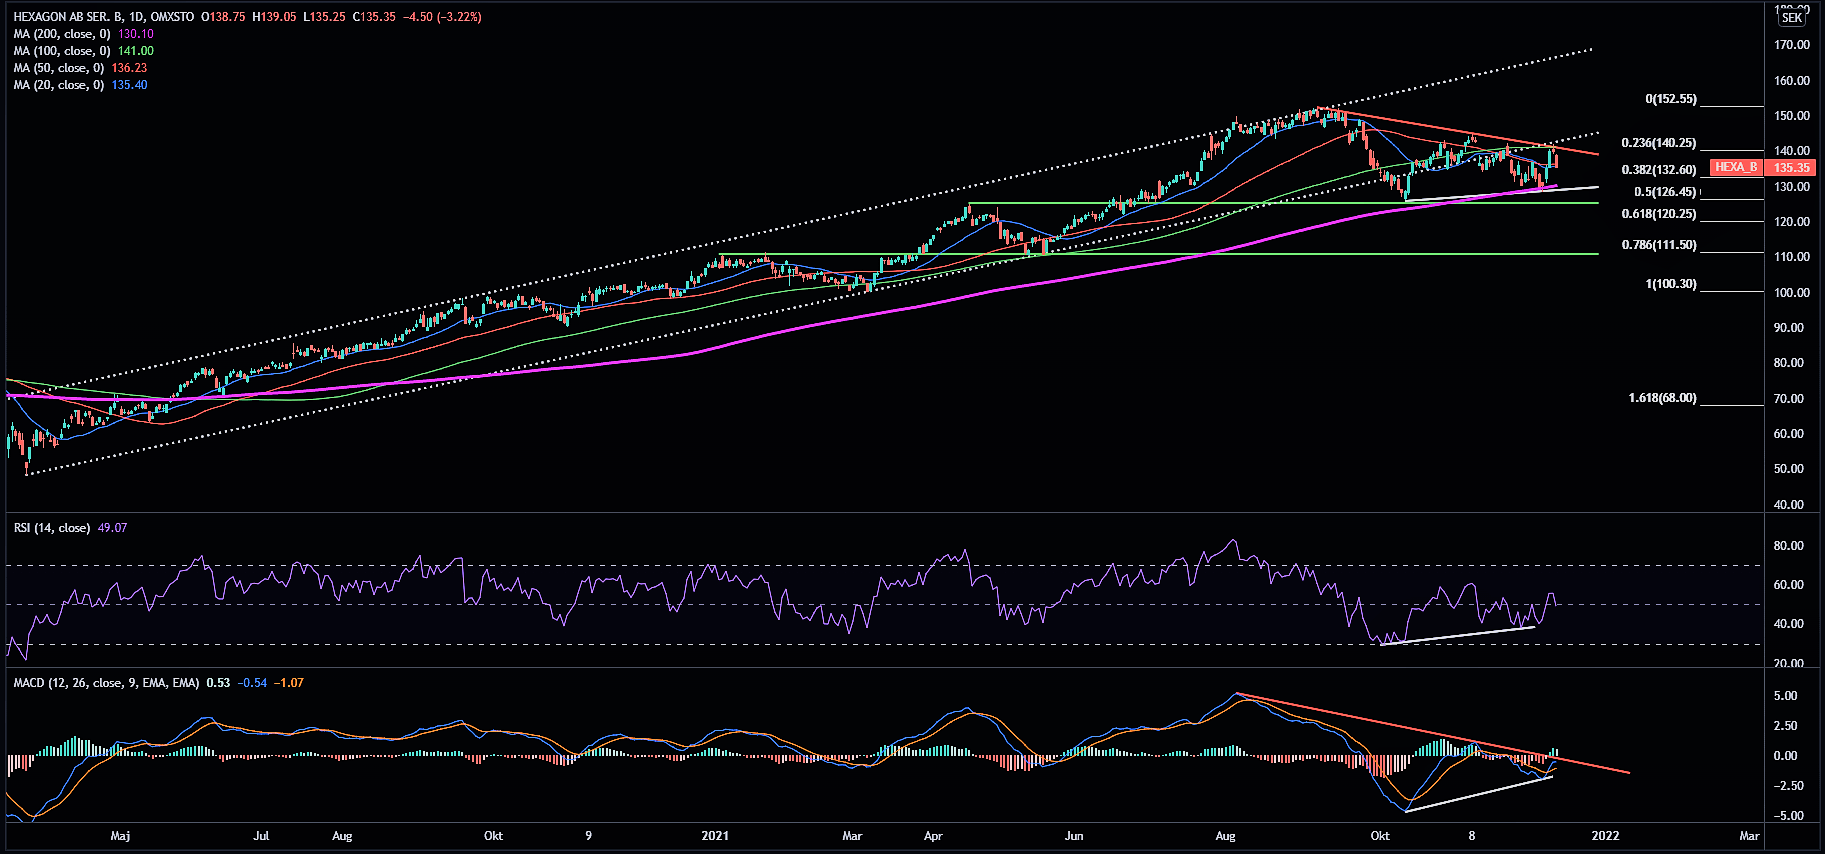Select the 1.618(68.00) Fibonacci extension label
This screenshot has height=854, width=1825.
[x=1662, y=398]
